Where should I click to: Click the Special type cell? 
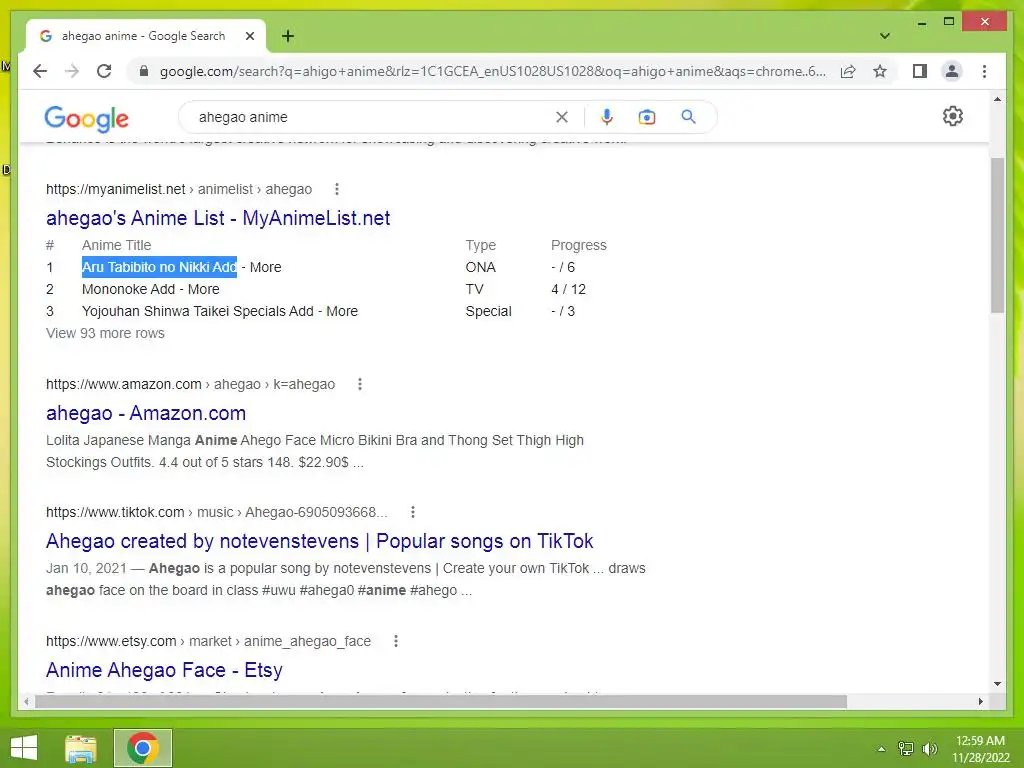(488, 312)
